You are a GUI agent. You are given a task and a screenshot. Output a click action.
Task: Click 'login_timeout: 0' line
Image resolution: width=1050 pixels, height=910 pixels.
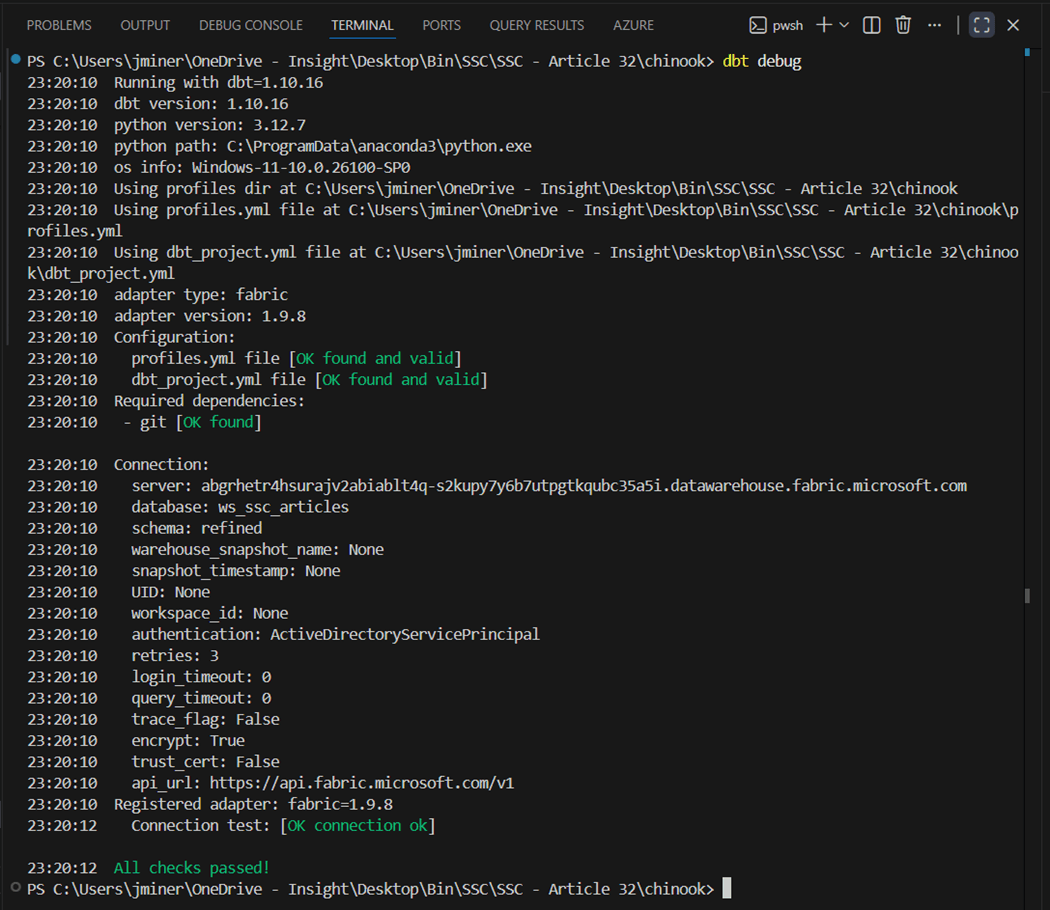click(x=201, y=677)
